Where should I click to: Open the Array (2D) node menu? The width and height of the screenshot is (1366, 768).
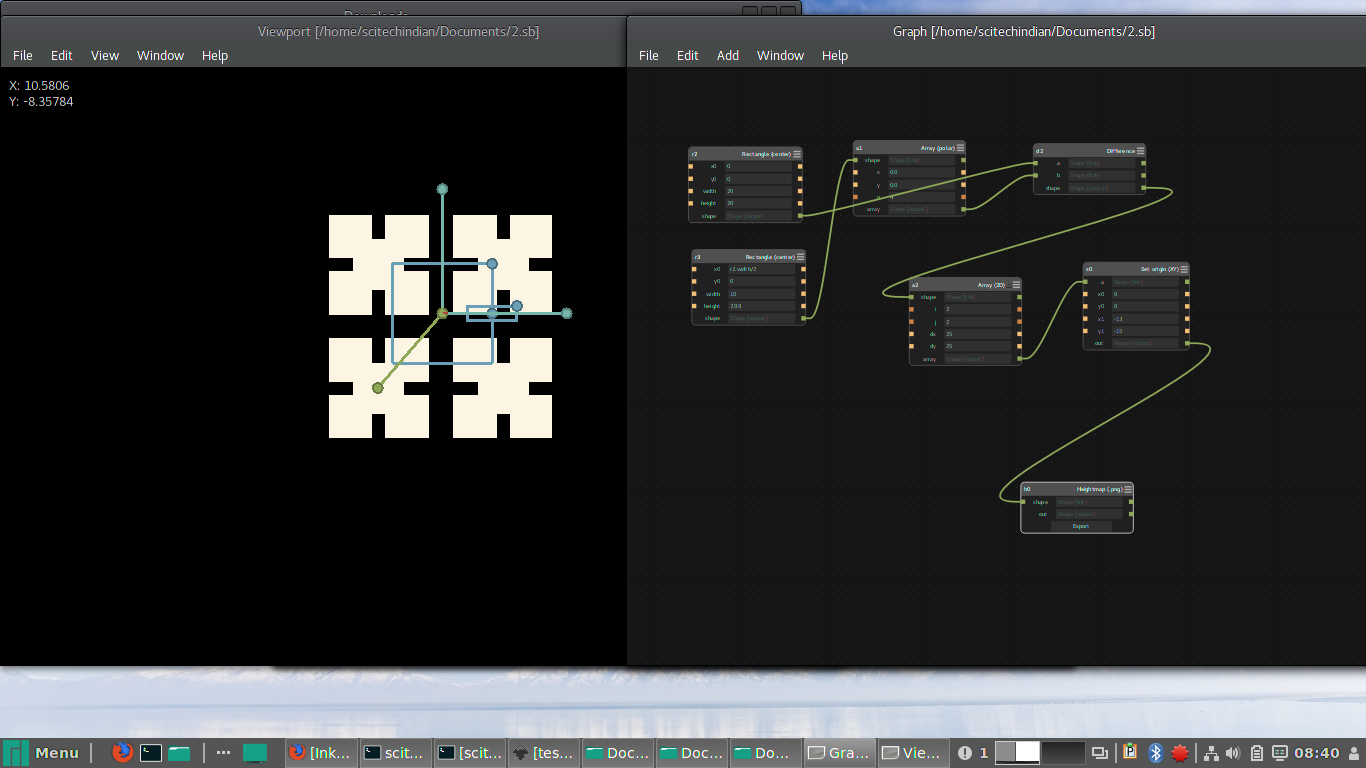coord(1016,284)
